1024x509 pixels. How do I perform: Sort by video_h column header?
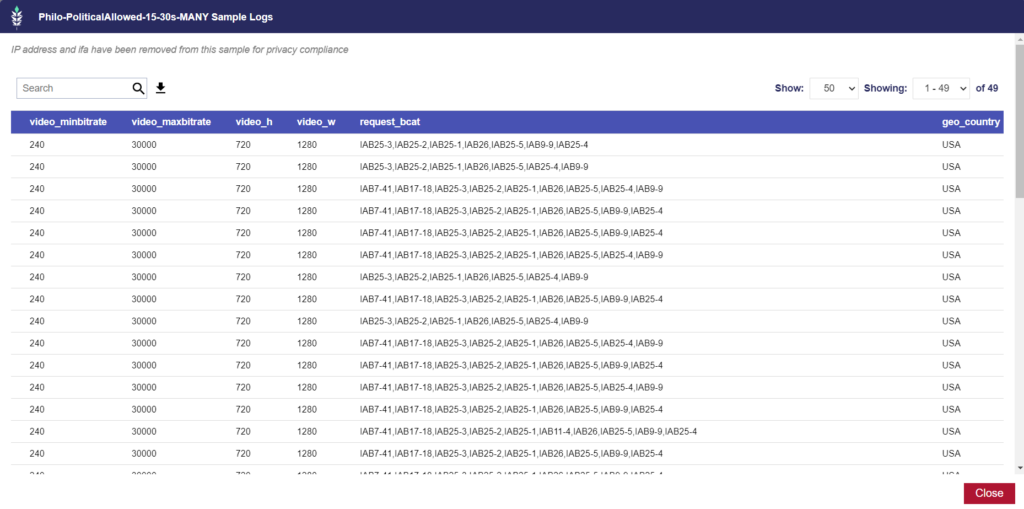(x=254, y=122)
